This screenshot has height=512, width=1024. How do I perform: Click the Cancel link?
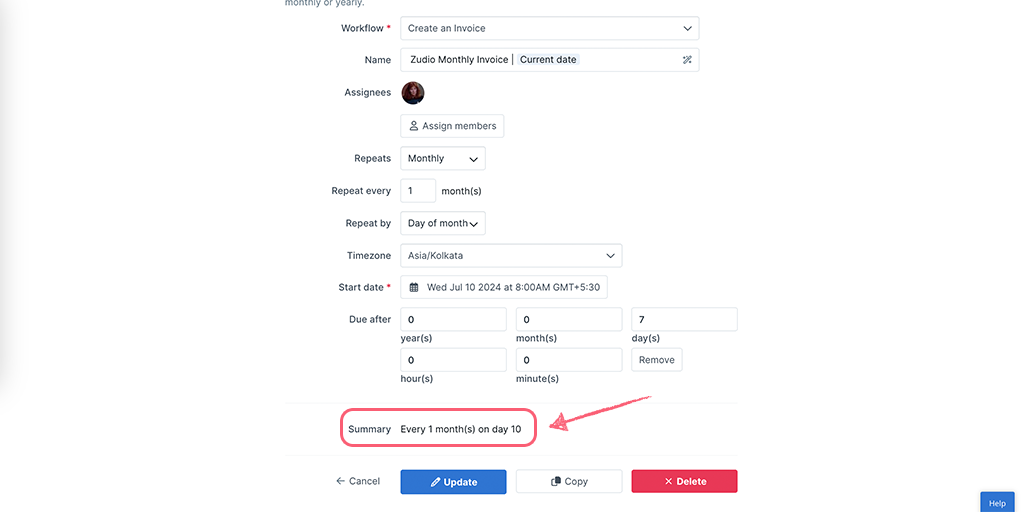[358, 481]
